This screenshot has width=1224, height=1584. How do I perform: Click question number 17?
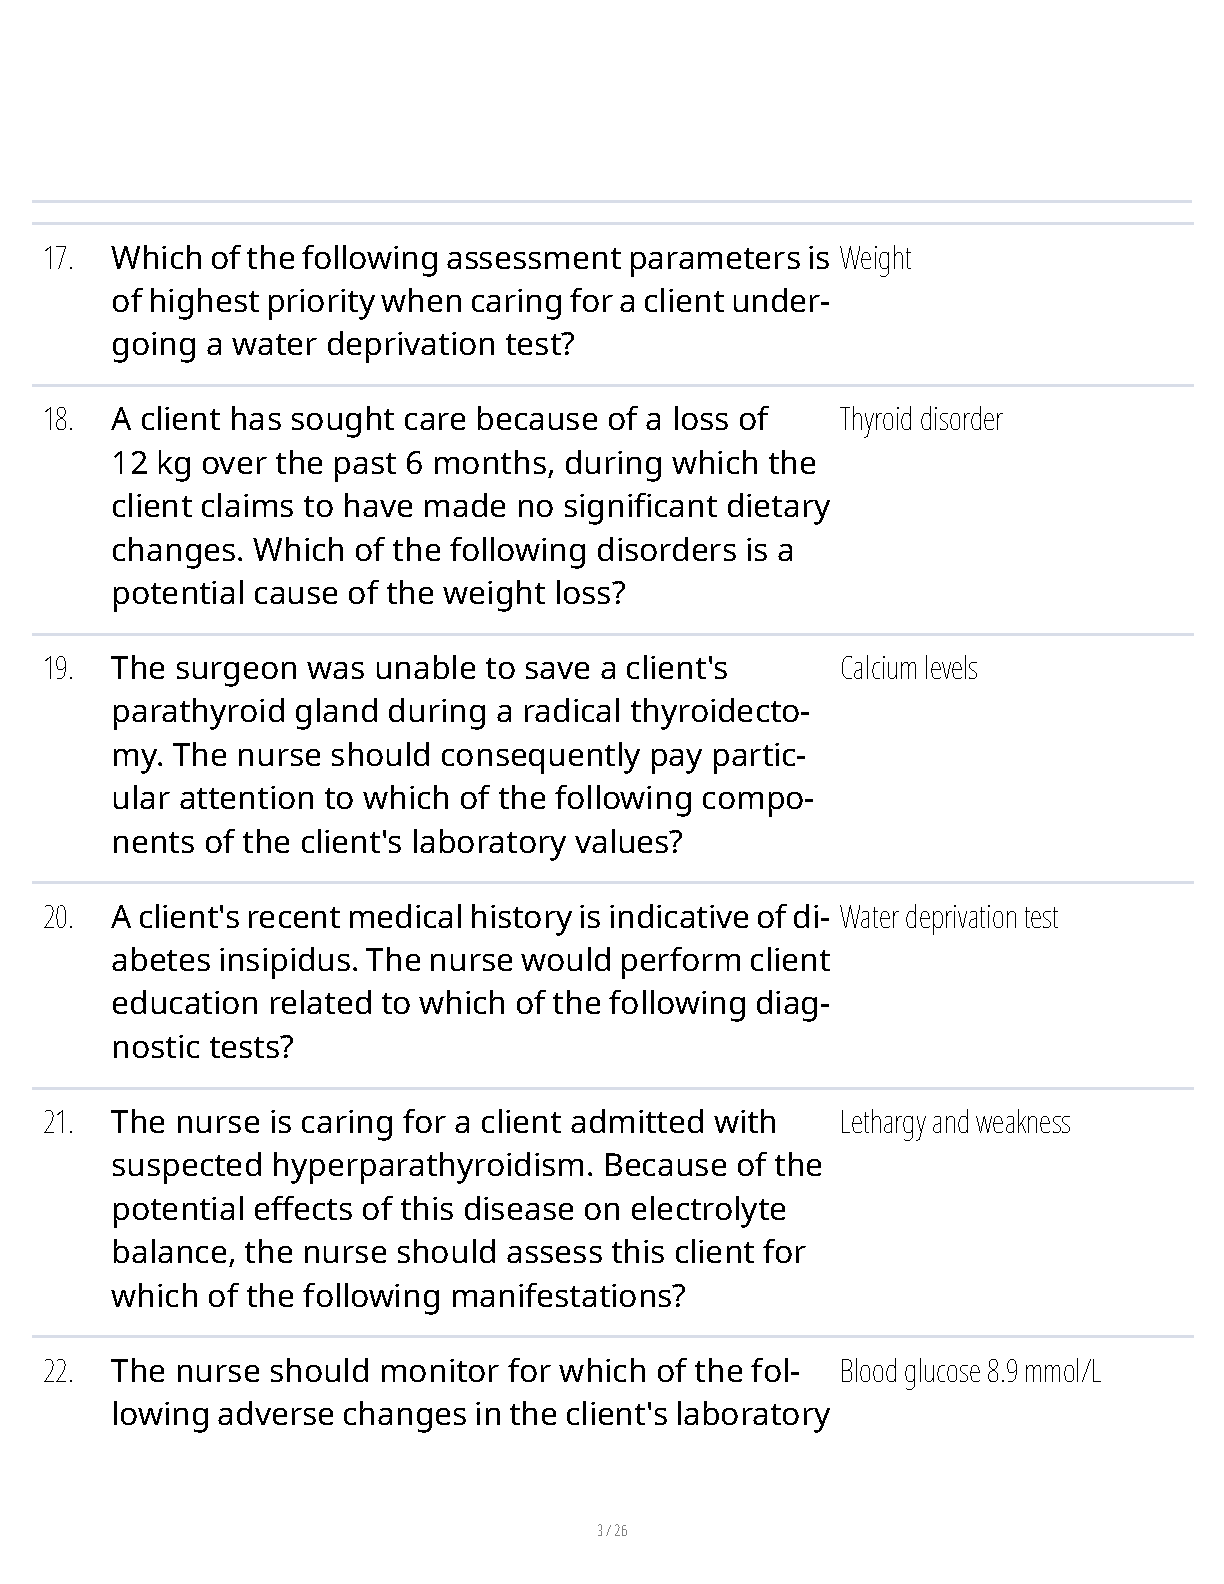coord(58,259)
